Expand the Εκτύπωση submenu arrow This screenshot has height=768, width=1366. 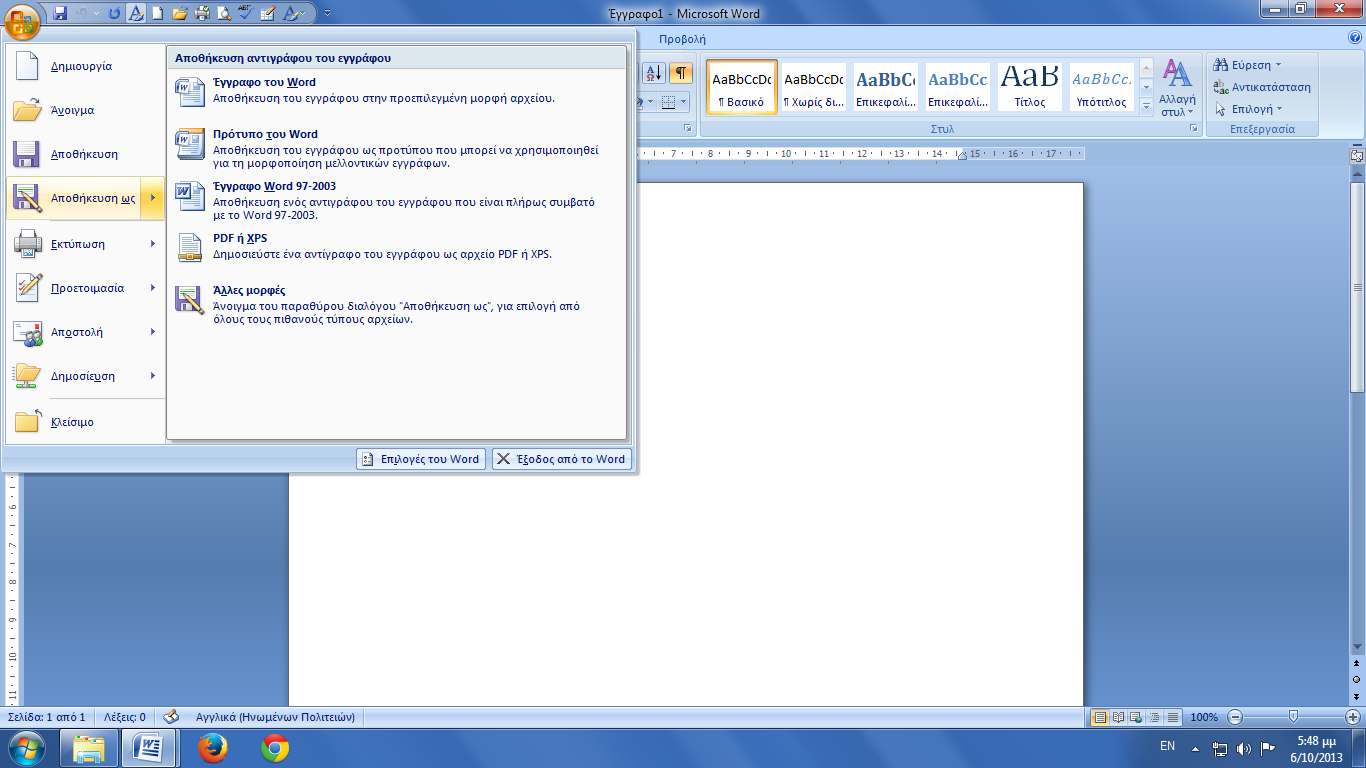click(153, 244)
